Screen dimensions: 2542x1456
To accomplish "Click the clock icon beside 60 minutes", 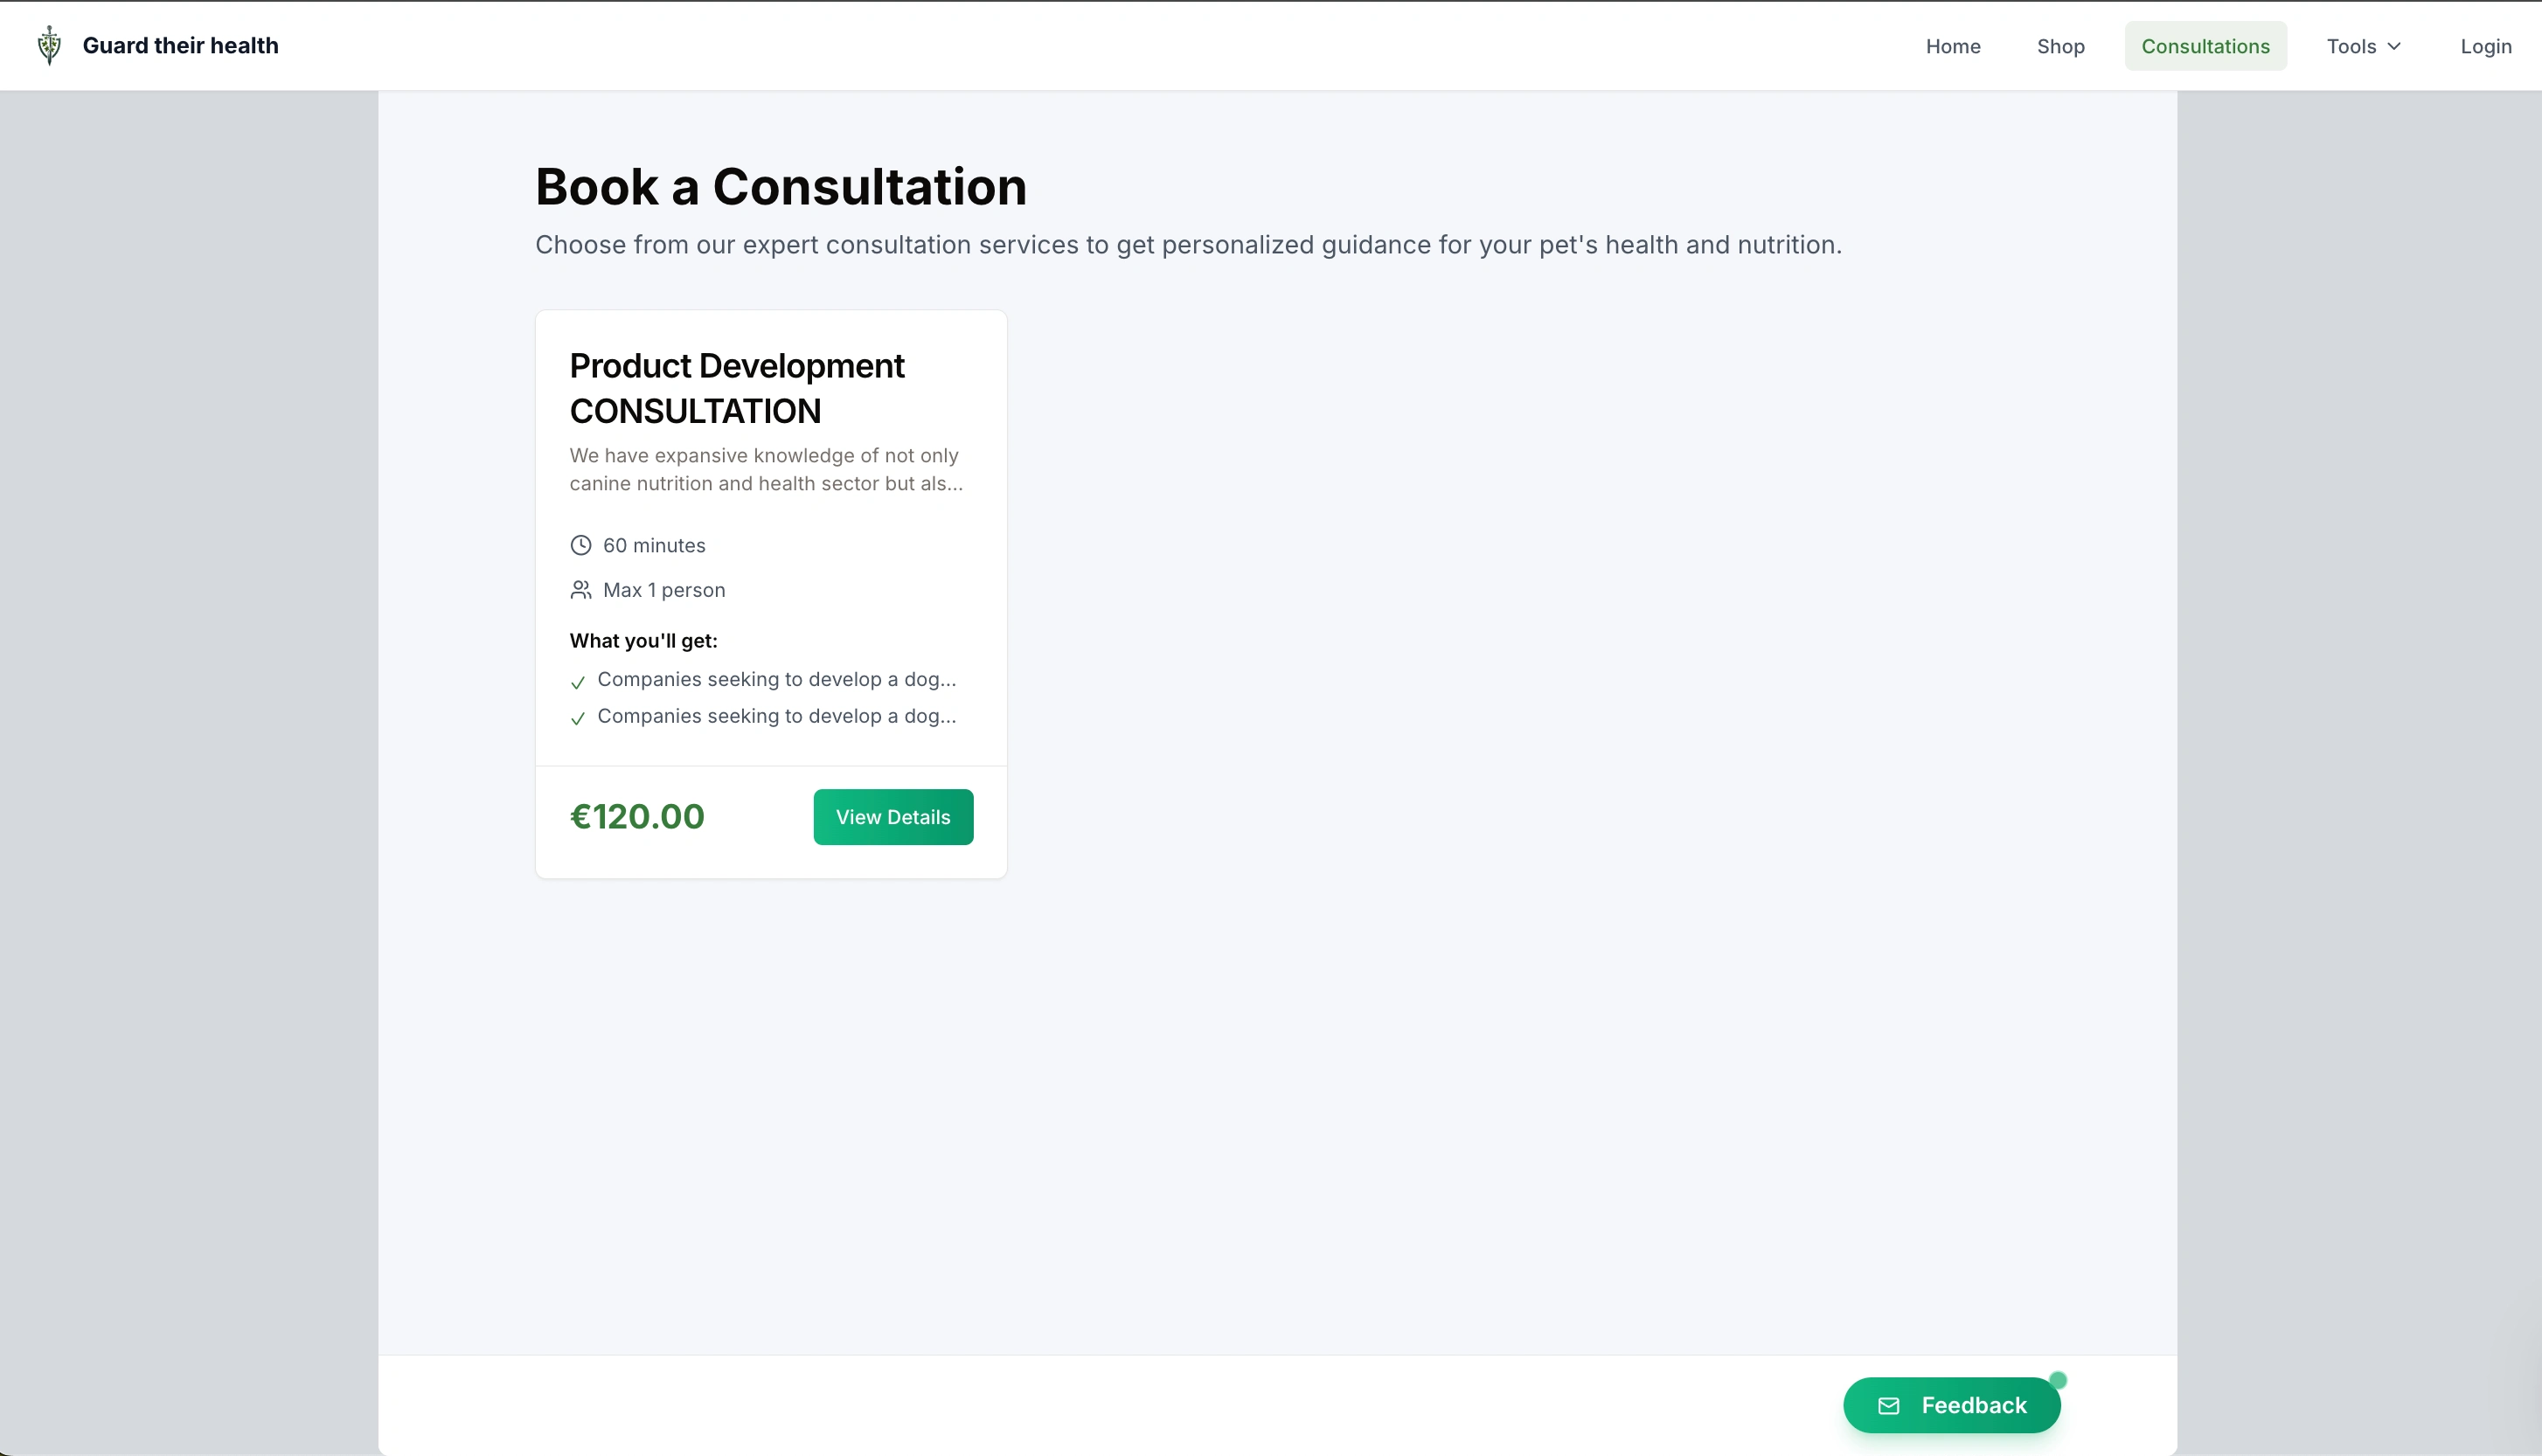I will (580, 545).
